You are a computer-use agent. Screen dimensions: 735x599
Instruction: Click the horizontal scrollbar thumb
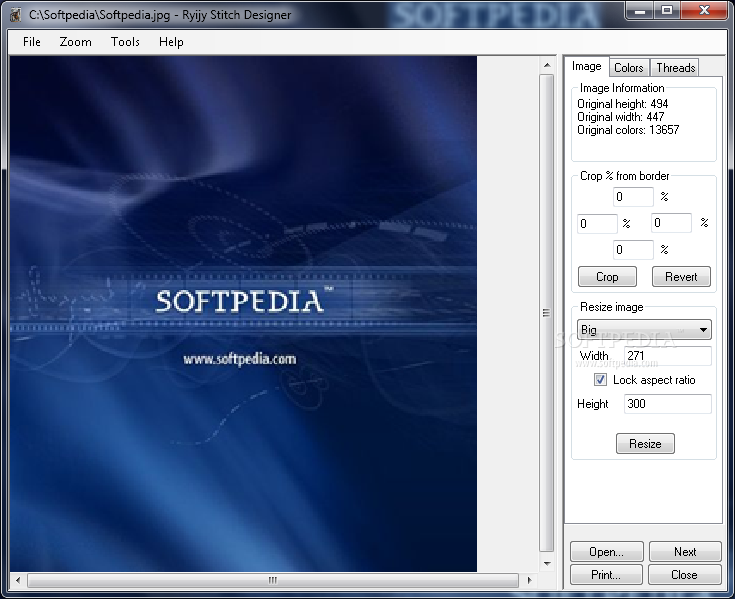(x=273, y=580)
